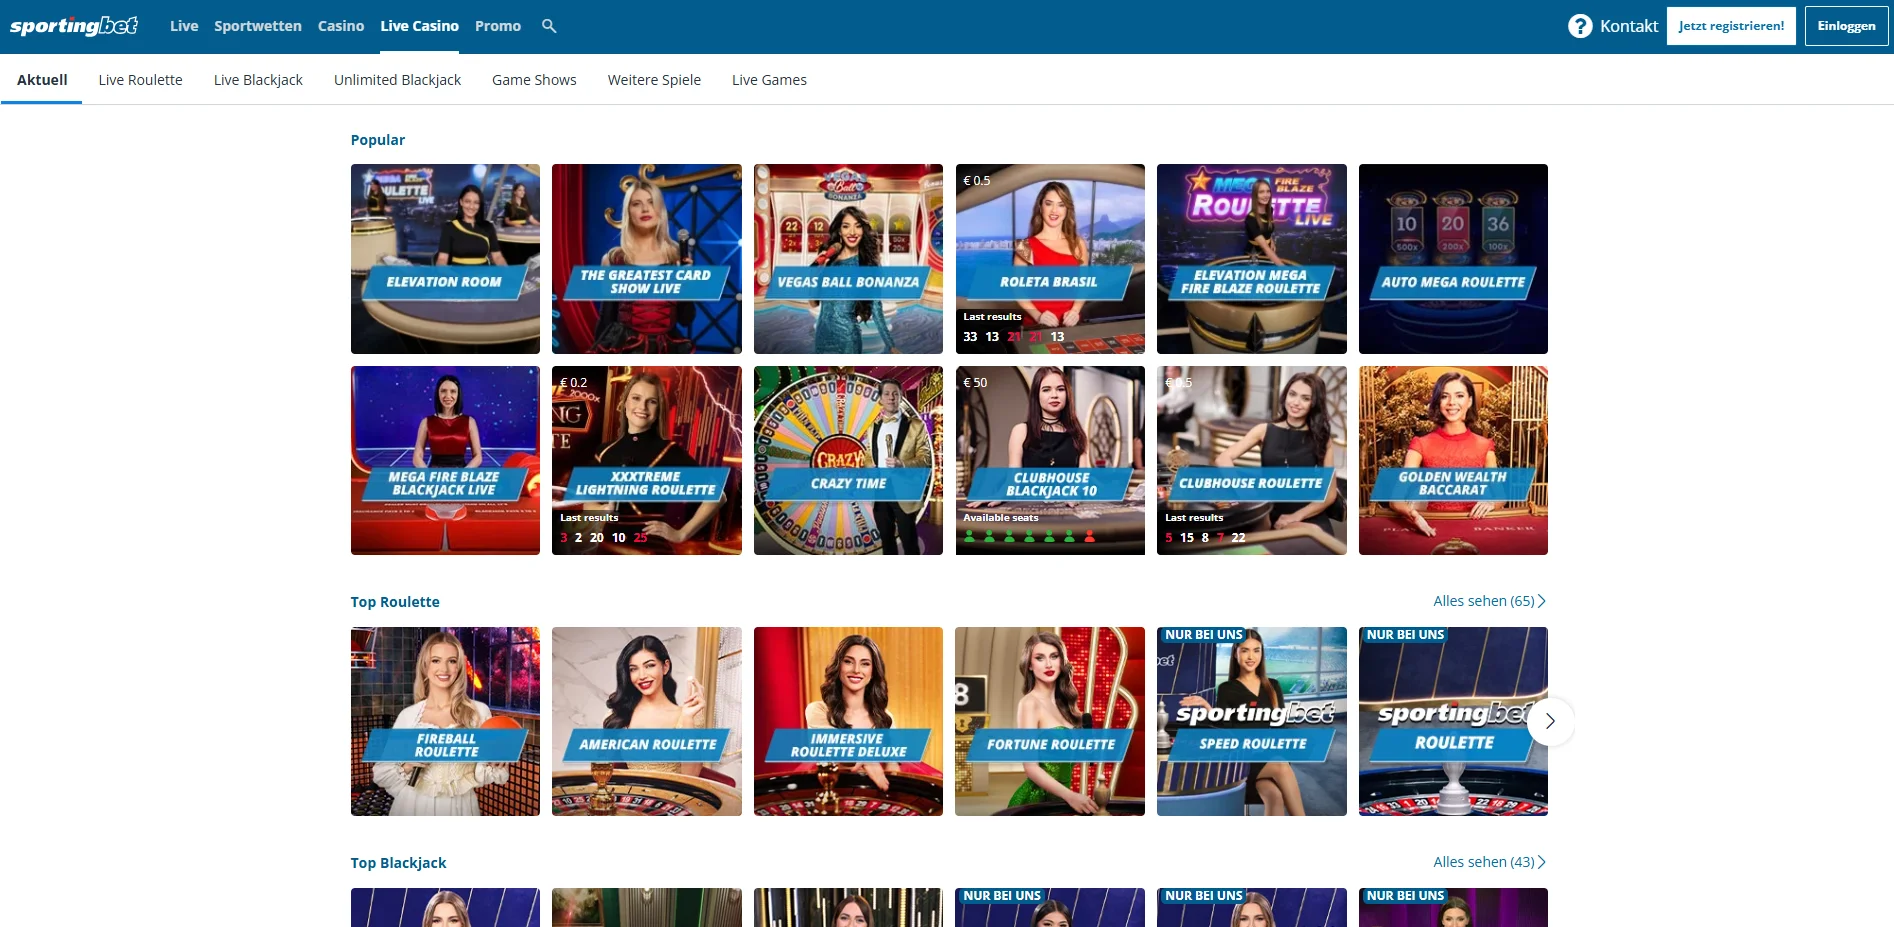1894x927 pixels.
Task: Click the Einloggen button
Action: point(1846,26)
